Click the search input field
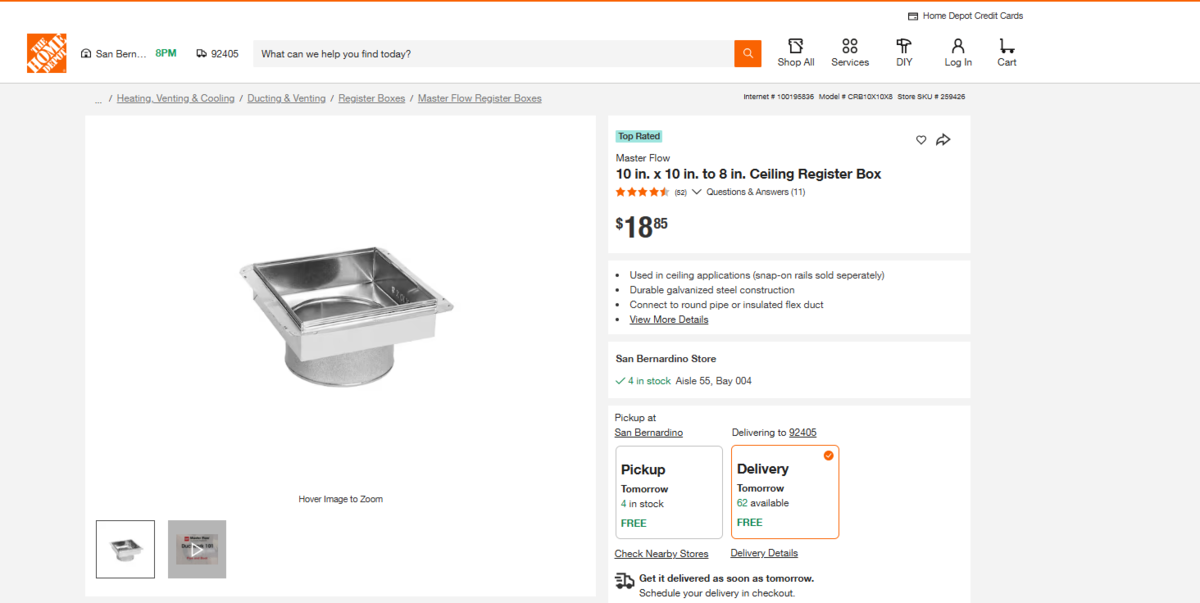The width and height of the screenshot is (1200, 603). (x=493, y=54)
